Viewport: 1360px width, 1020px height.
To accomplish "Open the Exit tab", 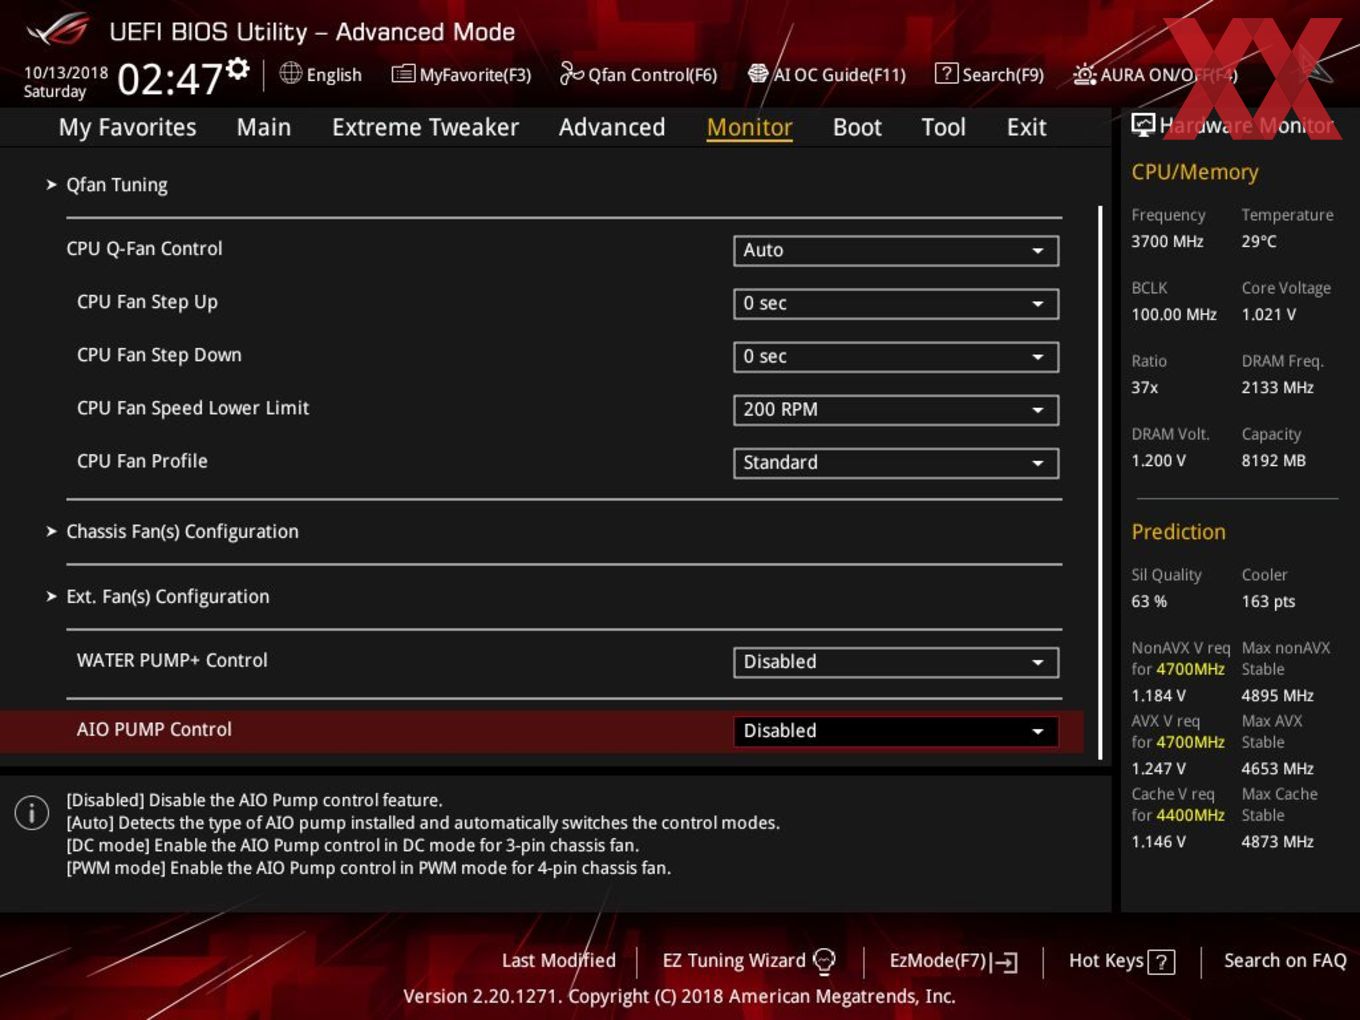I will pos(1026,127).
